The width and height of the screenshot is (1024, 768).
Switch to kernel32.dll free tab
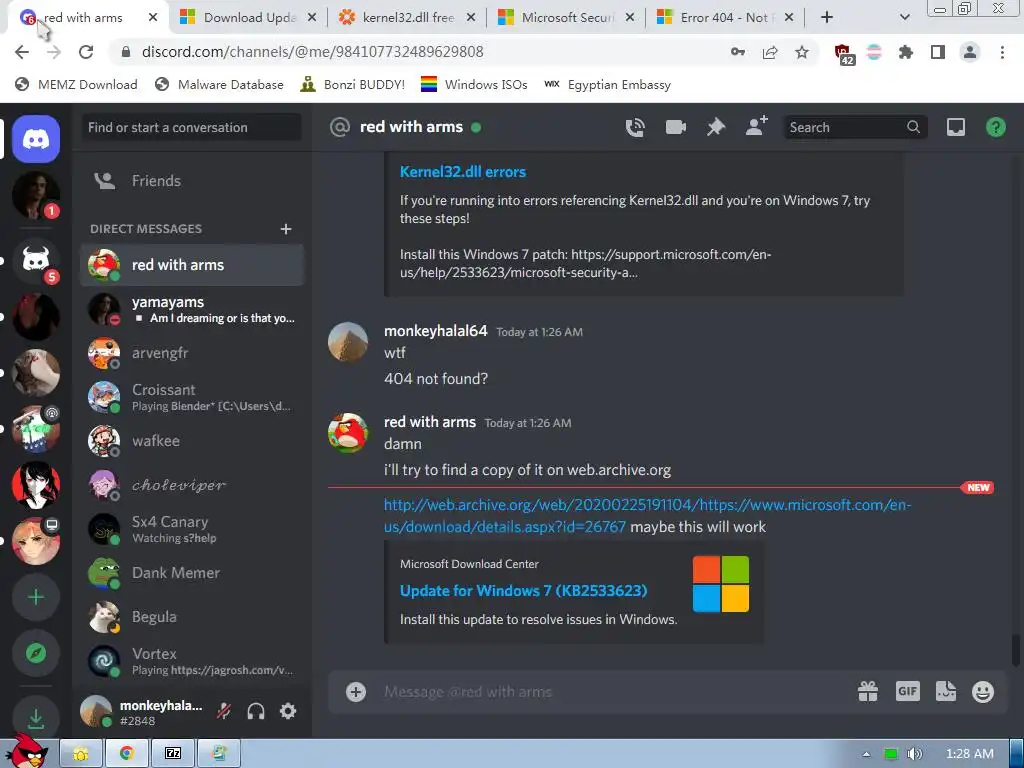406,18
